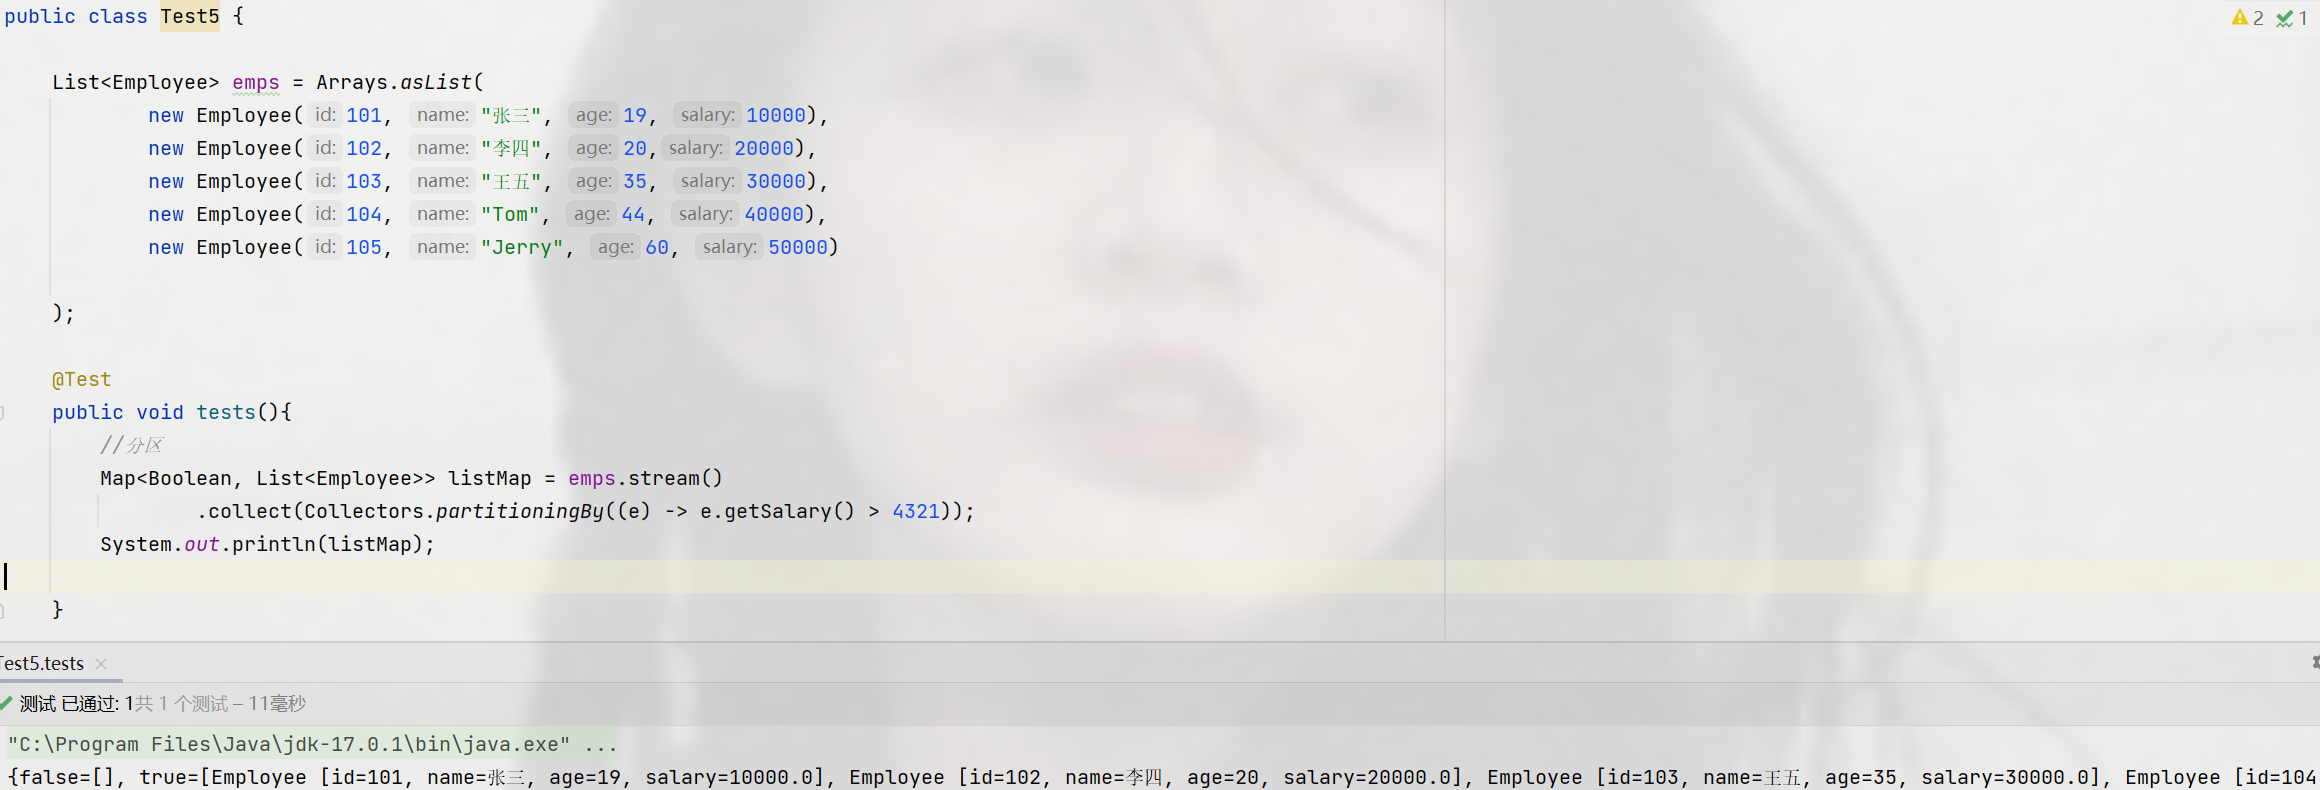Open the green typo checkmark indicator showing 1
Screen dimensions: 2320x790
click(x=2291, y=18)
